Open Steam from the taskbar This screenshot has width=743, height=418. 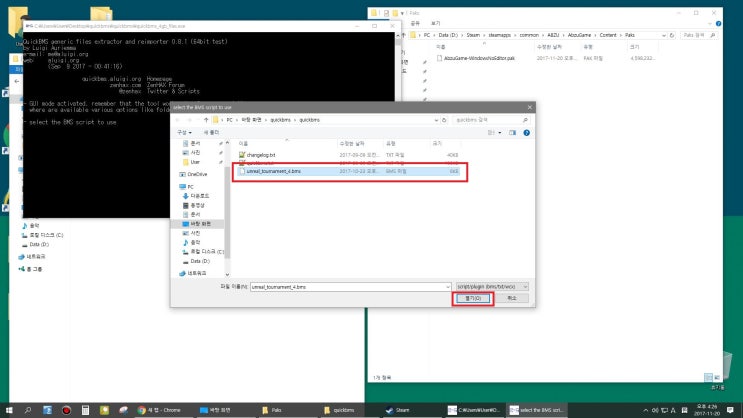tap(401, 409)
